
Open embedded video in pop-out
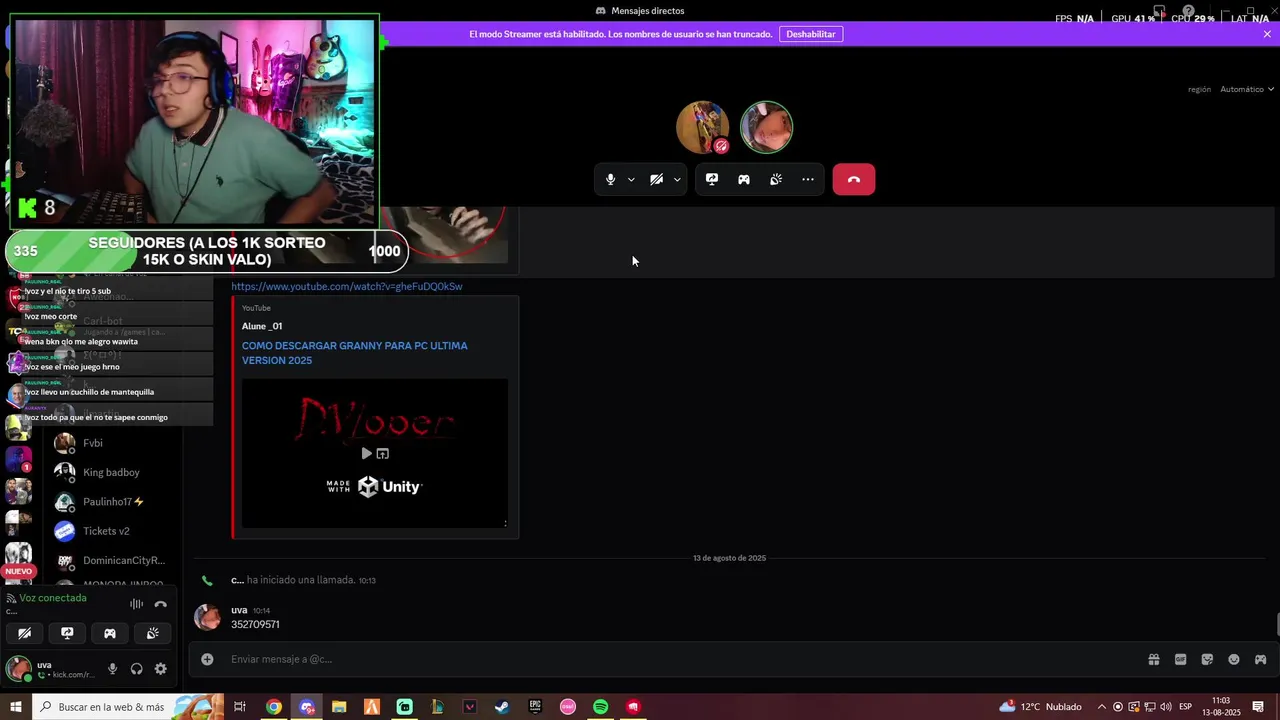[x=382, y=453]
